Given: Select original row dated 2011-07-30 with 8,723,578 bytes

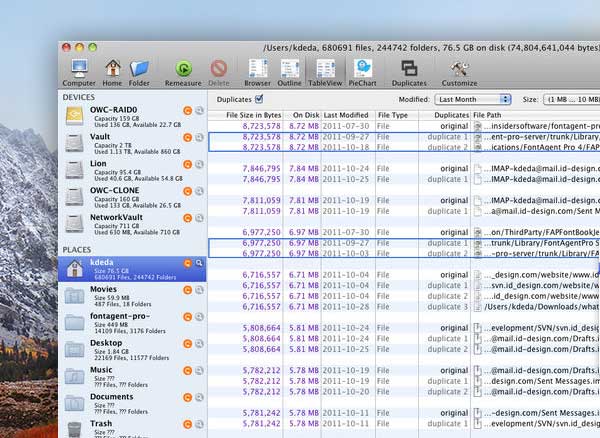Looking at the screenshot, I should [x=404, y=126].
